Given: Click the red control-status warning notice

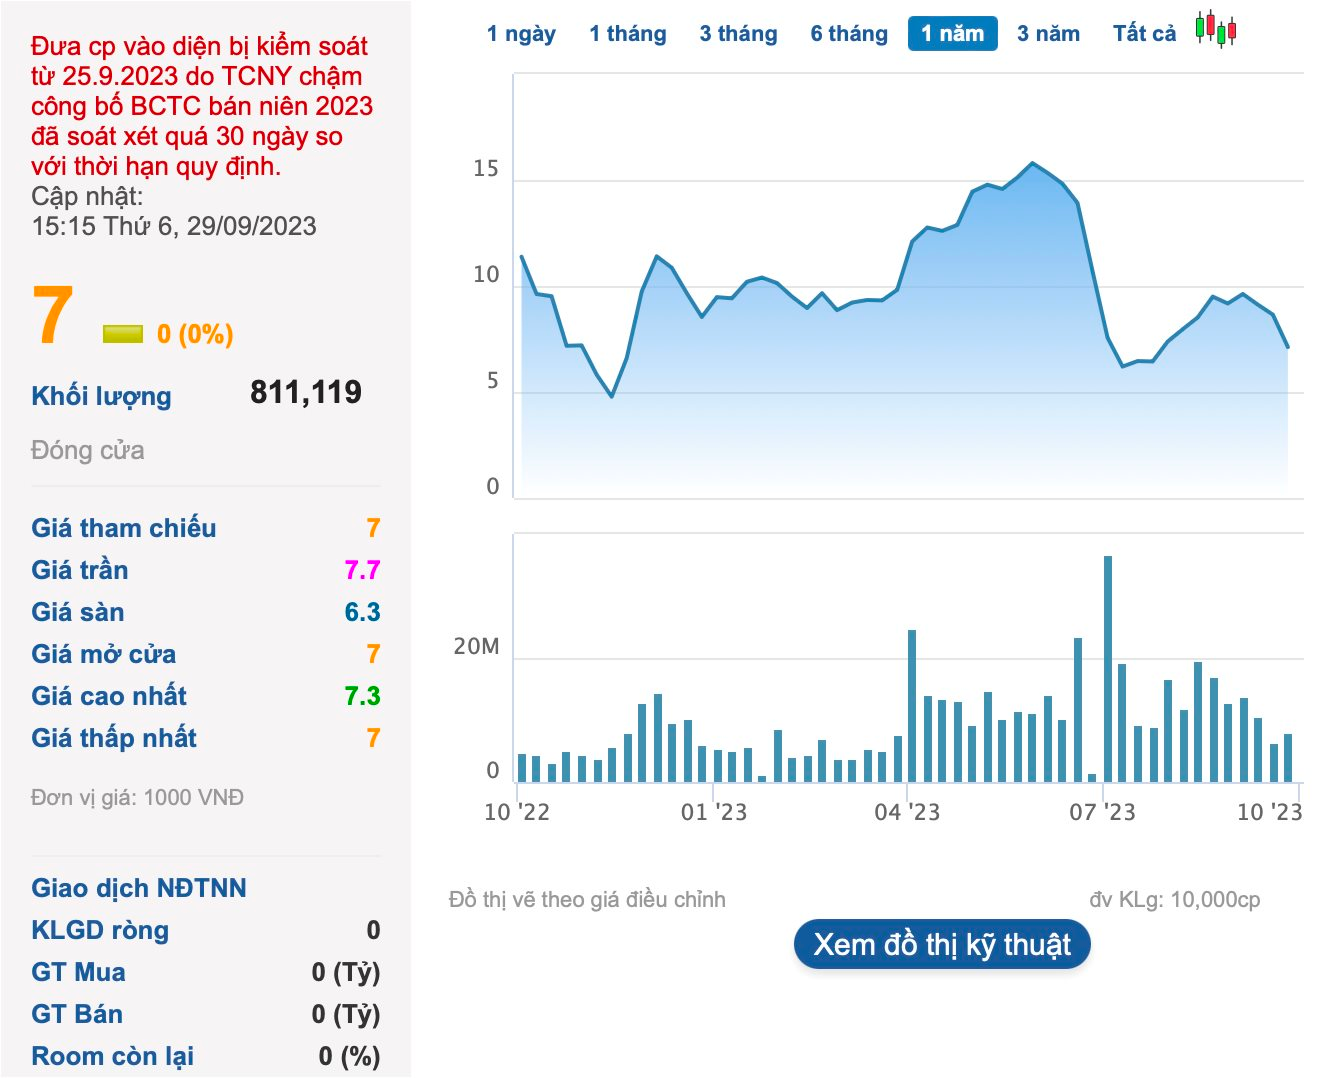Looking at the screenshot, I should pos(202,106).
